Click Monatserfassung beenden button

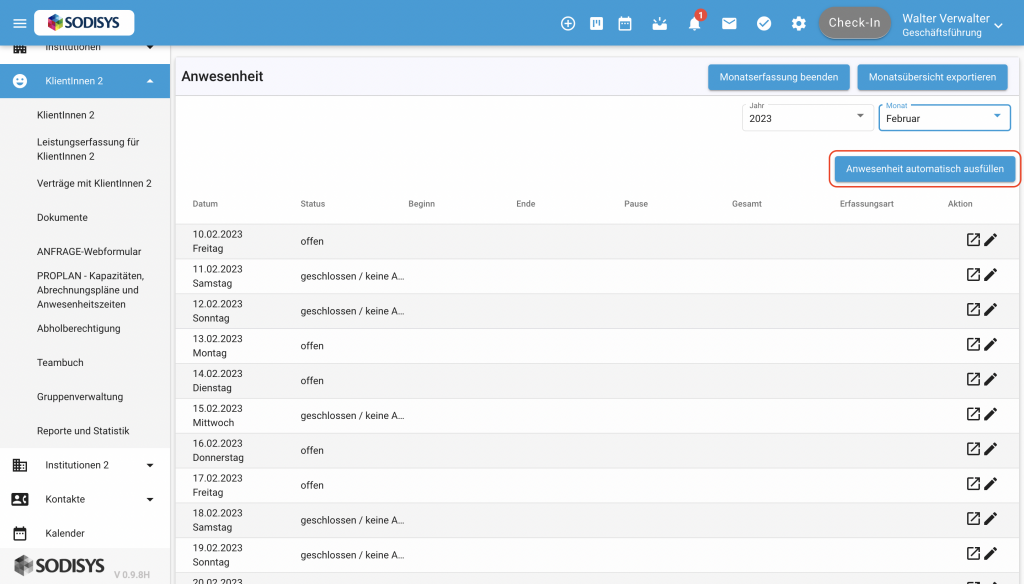coord(778,77)
